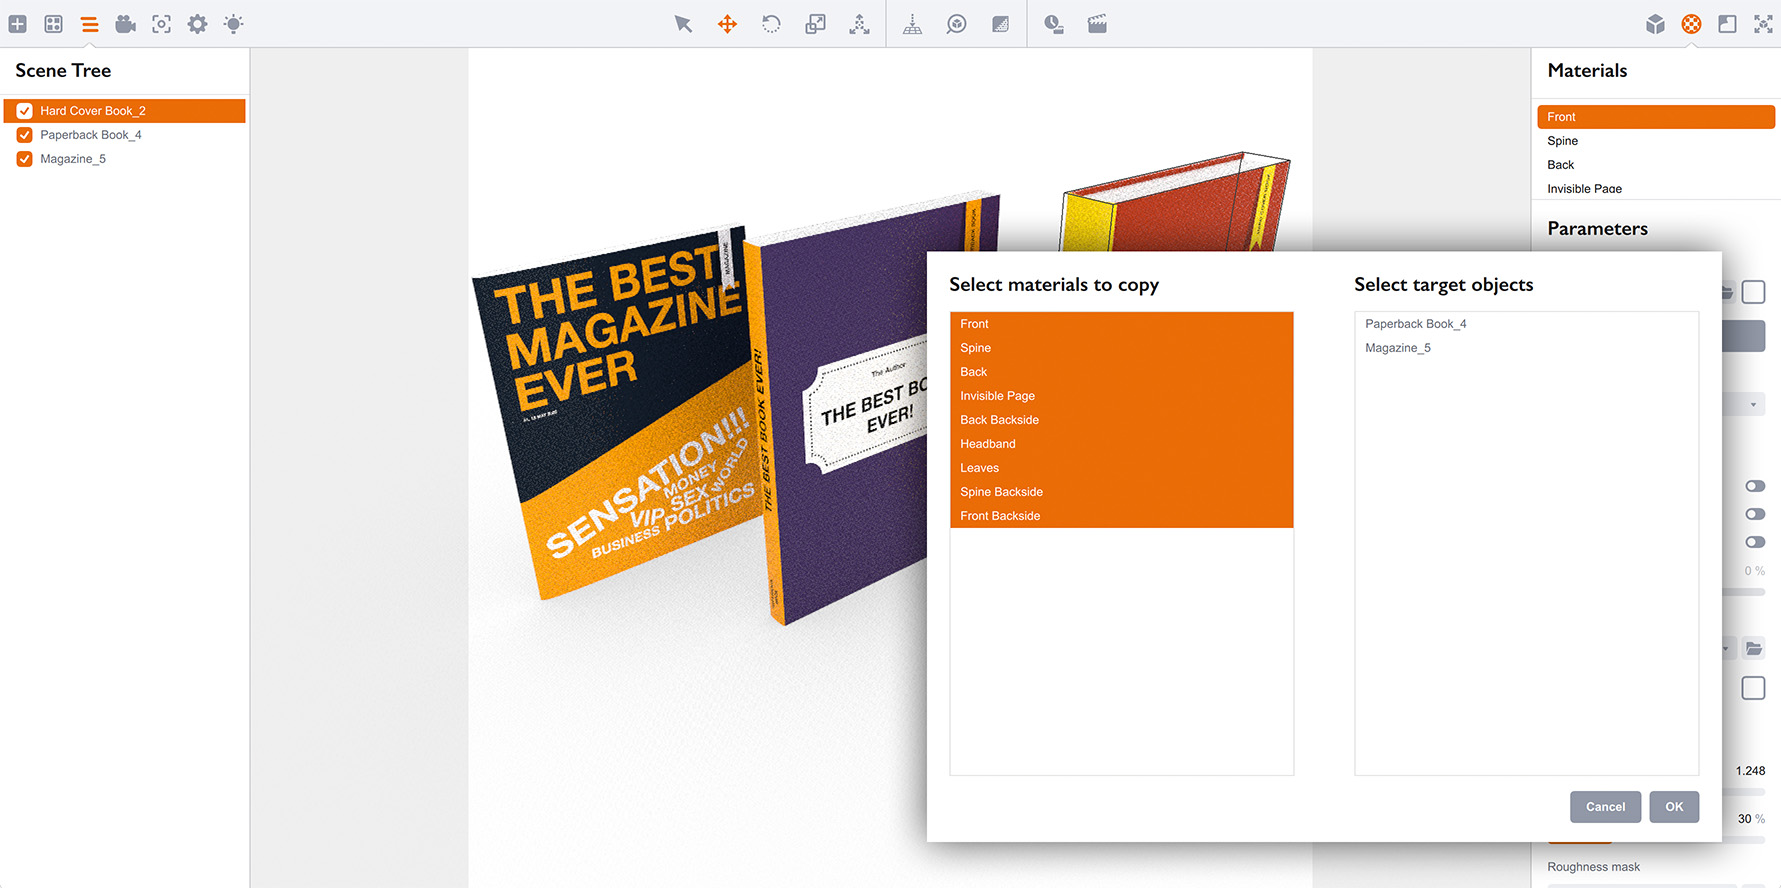Click the fullscreen expand icon
Viewport: 1781px width, 888px height.
(x=1763, y=24)
